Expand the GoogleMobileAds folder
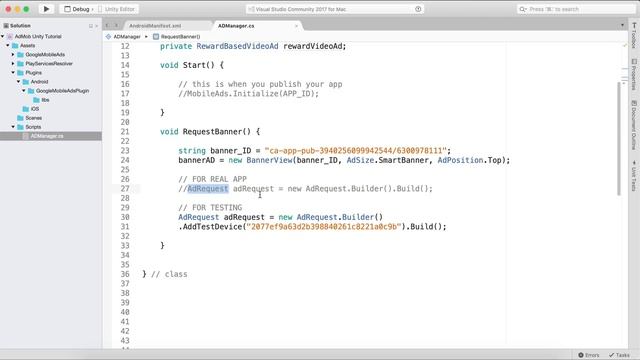640x360 pixels. [x=13, y=54]
